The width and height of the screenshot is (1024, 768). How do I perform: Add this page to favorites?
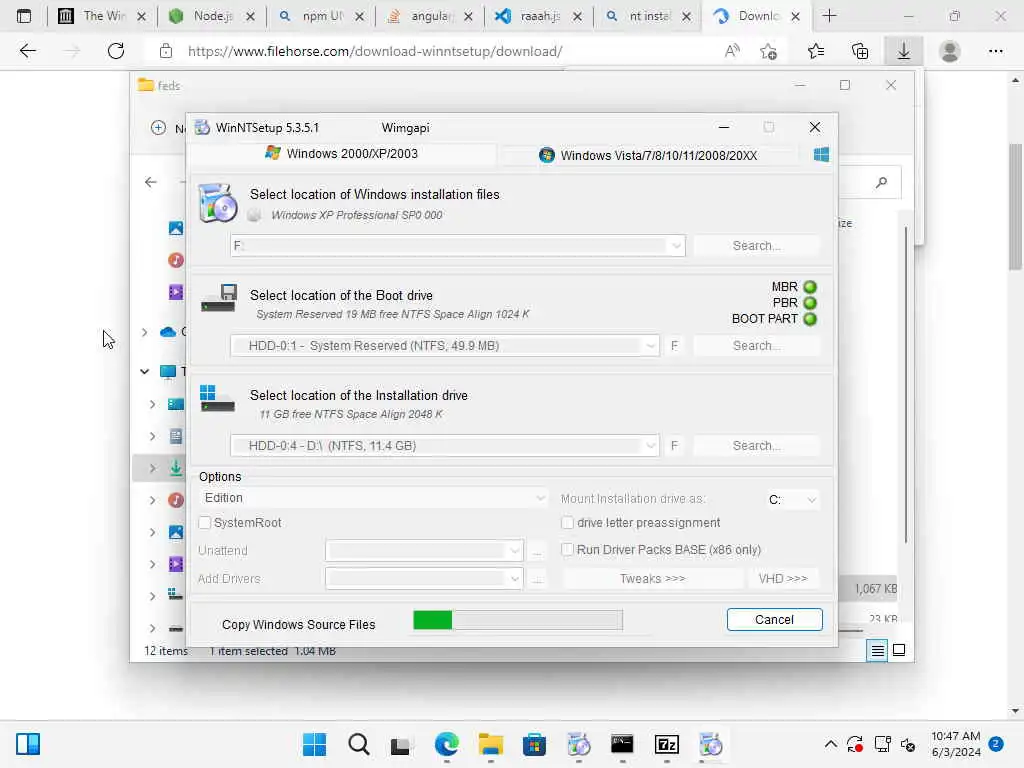click(769, 51)
